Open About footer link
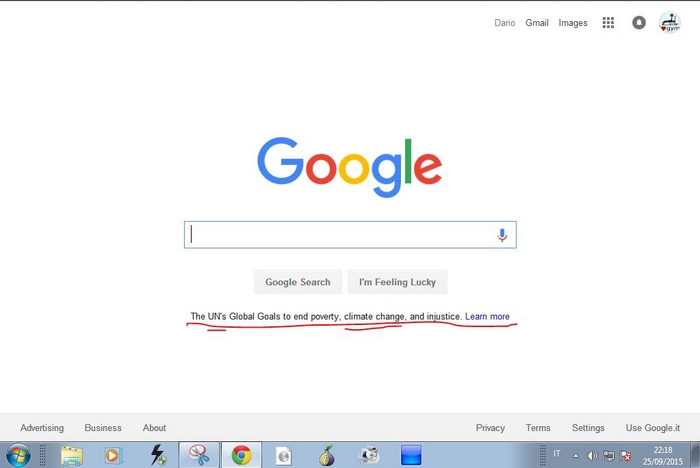Viewport: 700px width, 468px height. (x=154, y=427)
